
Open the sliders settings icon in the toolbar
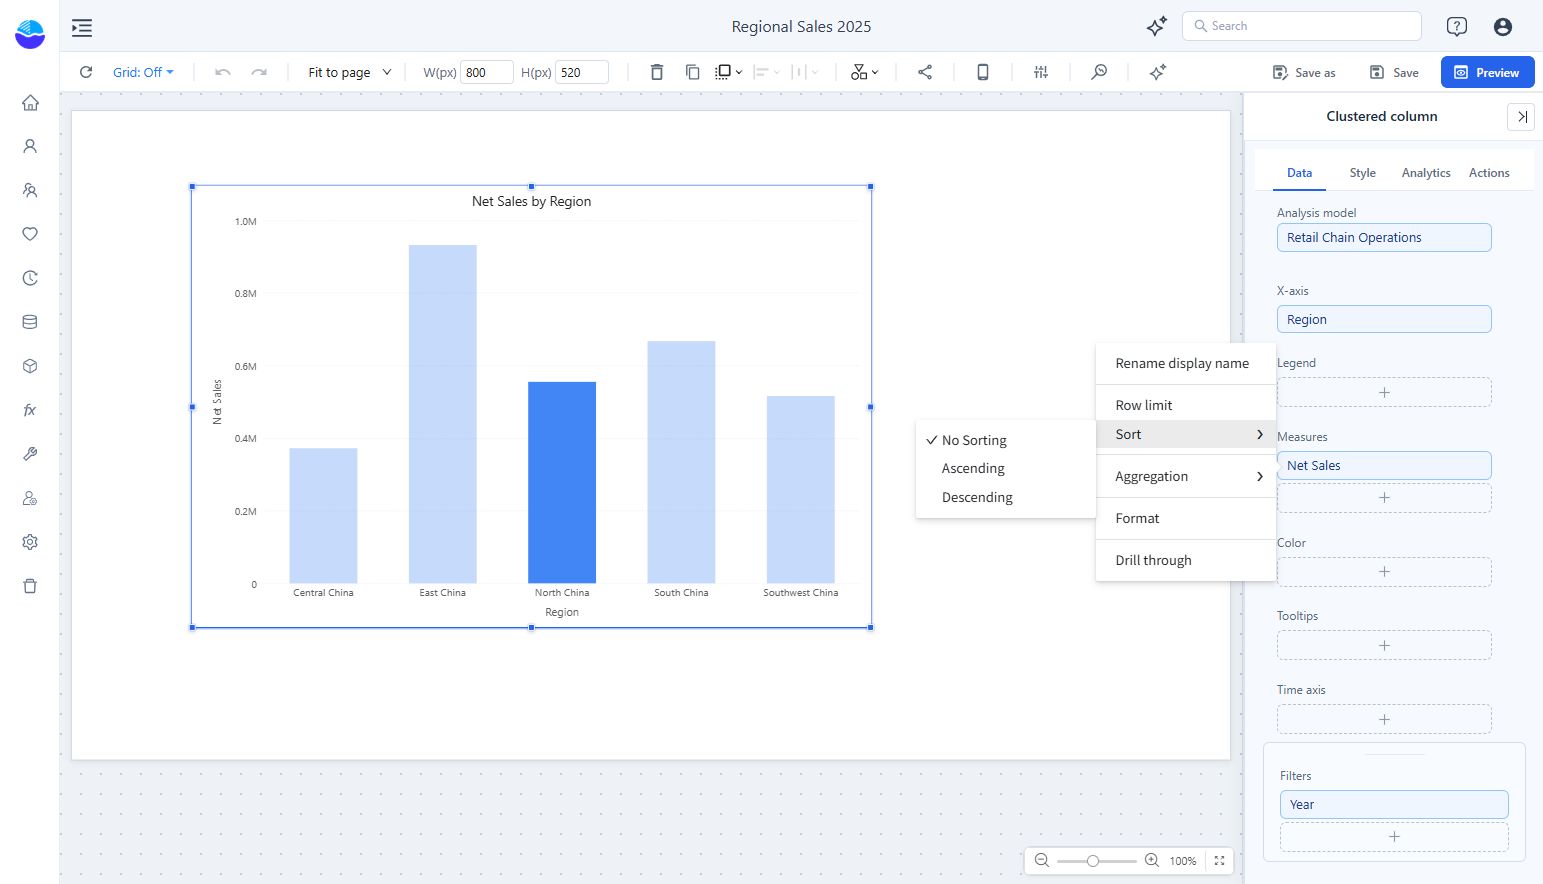pos(1041,72)
